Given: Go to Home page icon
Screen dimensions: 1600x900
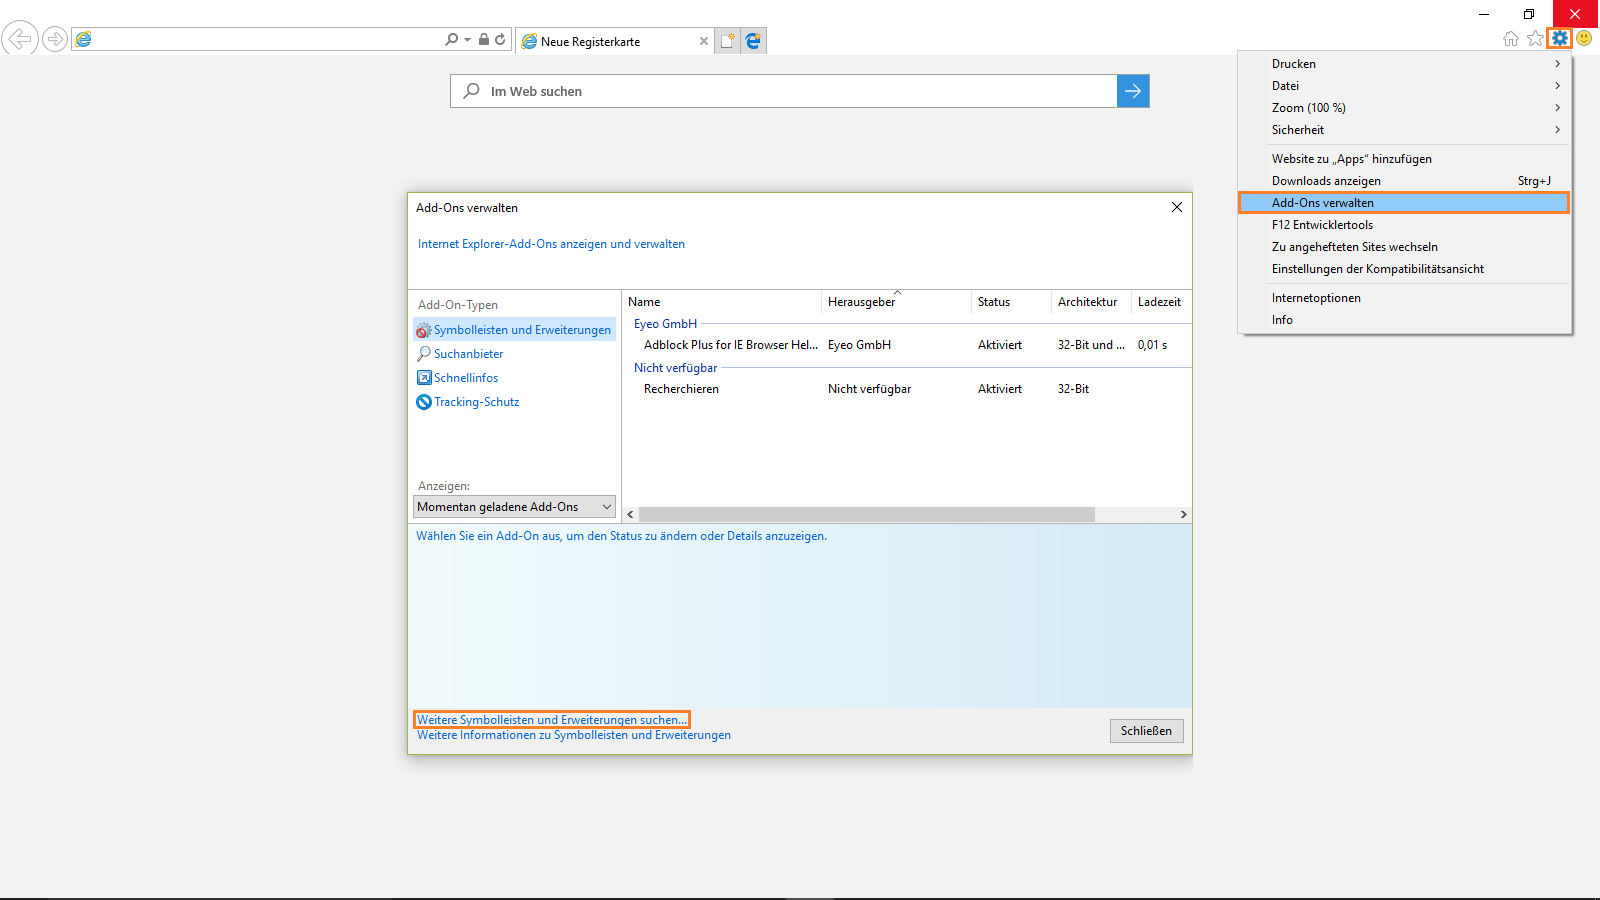Looking at the screenshot, I should pyautogui.click(x=1511, y=39).
